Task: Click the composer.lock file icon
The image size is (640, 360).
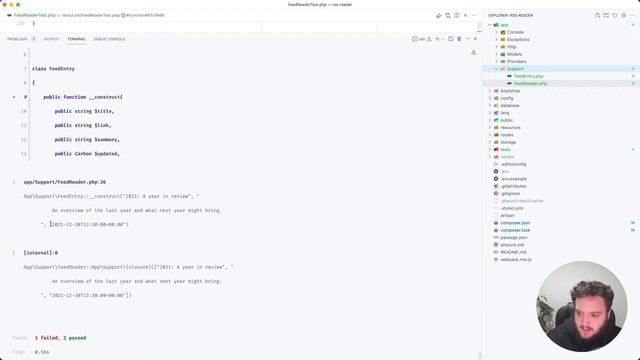Action: coord(496,230)
